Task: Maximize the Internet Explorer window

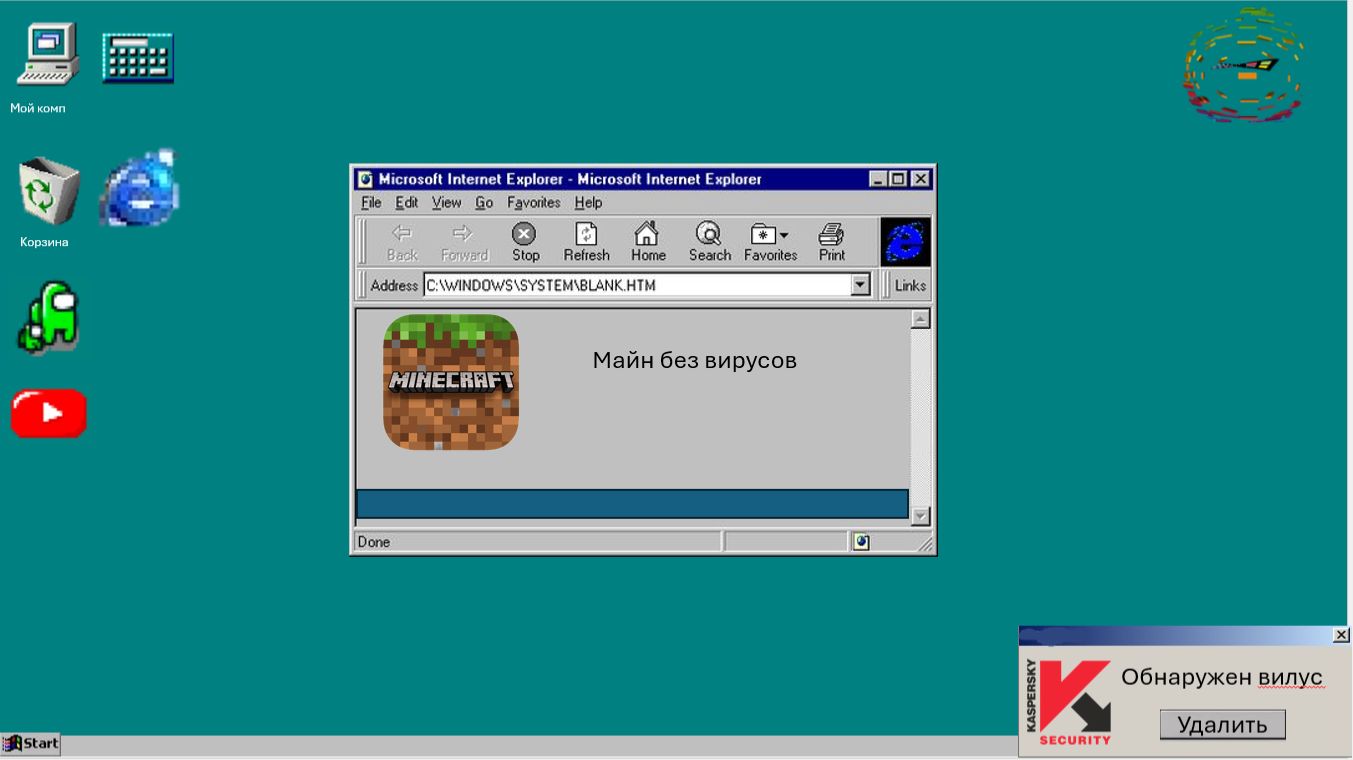Action: pos(898,179)
